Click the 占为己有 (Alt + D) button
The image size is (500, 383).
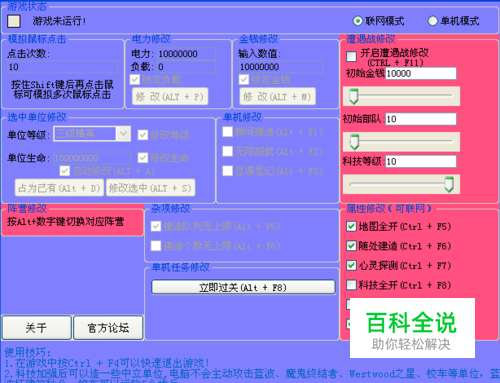(x=59, y=188)
